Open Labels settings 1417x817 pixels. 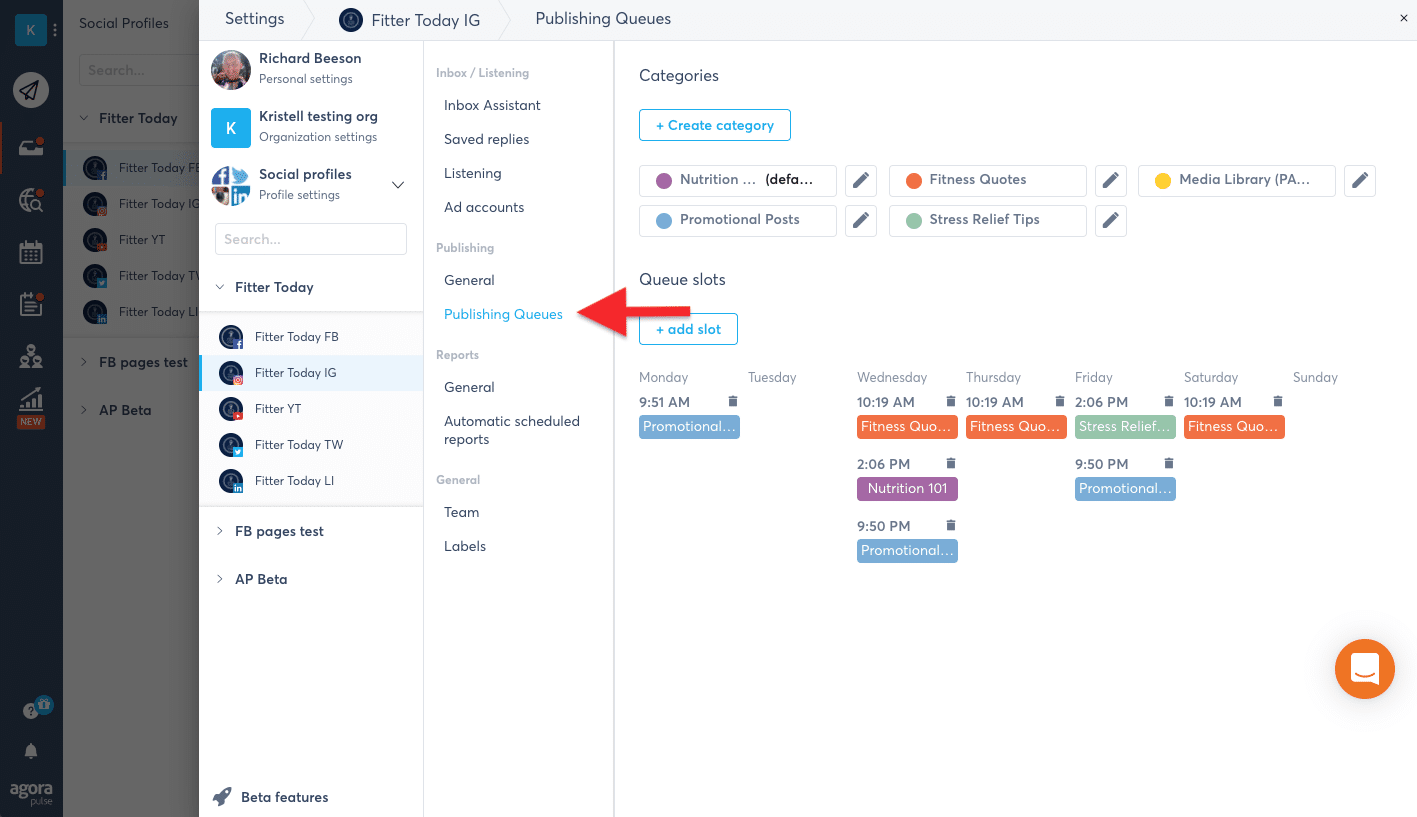(465, 546)
